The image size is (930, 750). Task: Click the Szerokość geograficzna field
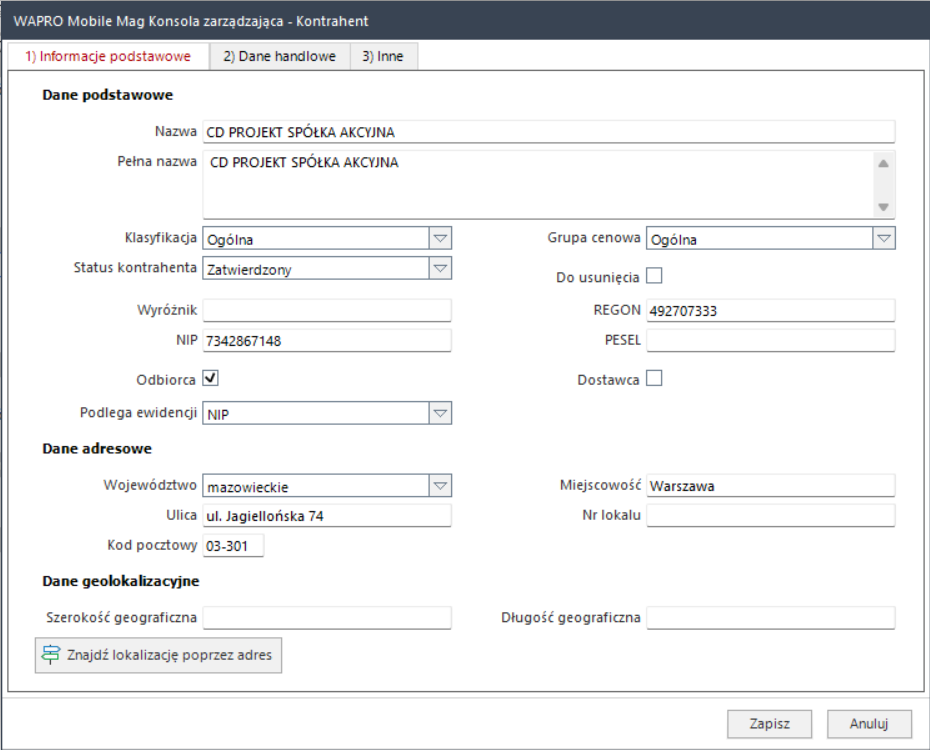tap(327, 618)
